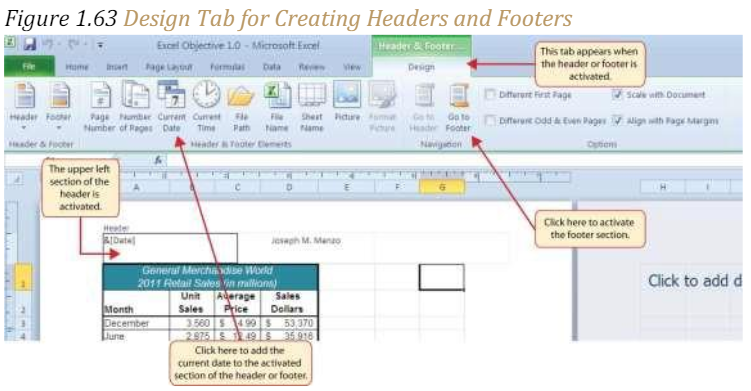This screenshot has width=751, height=391.
Task: Select the Design tab
Action: coord(421,67)
